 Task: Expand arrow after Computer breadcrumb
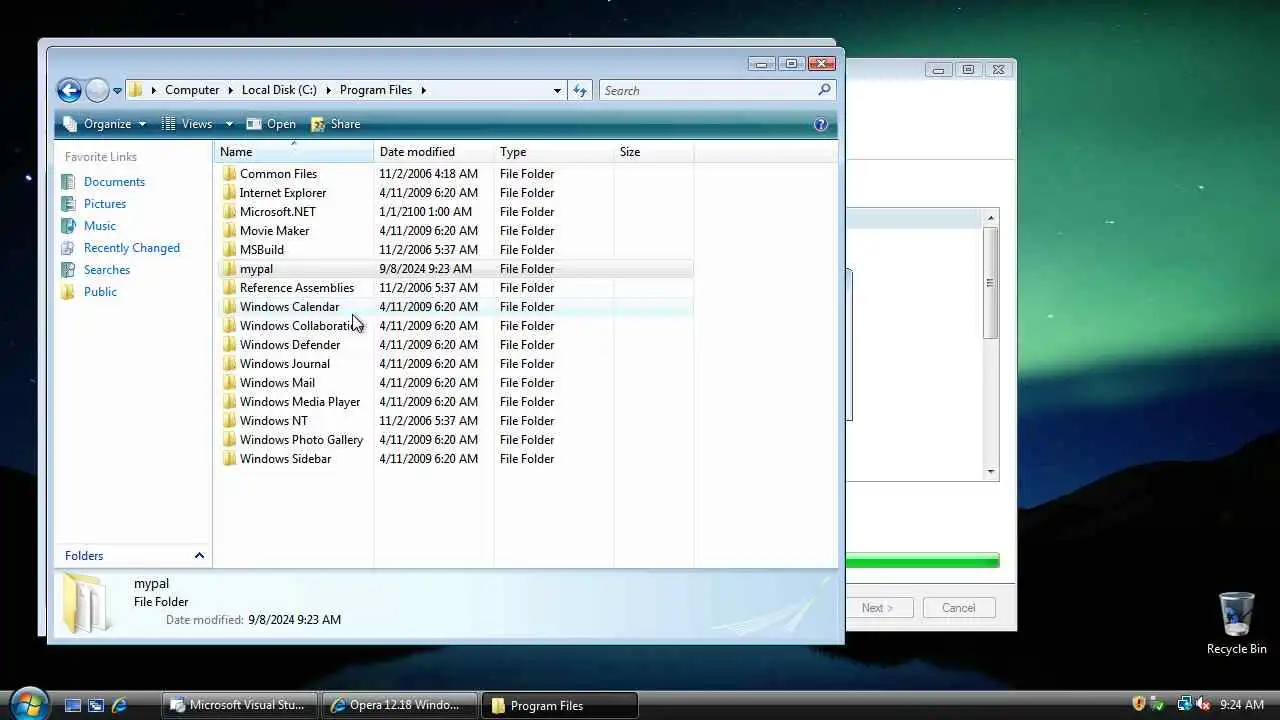coord(230,90)
